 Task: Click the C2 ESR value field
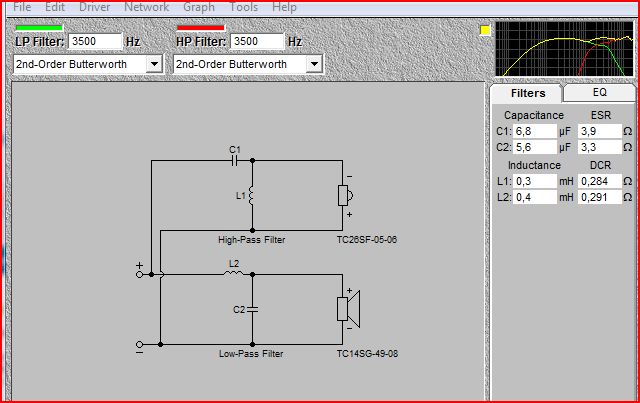[x=600, y=147]
